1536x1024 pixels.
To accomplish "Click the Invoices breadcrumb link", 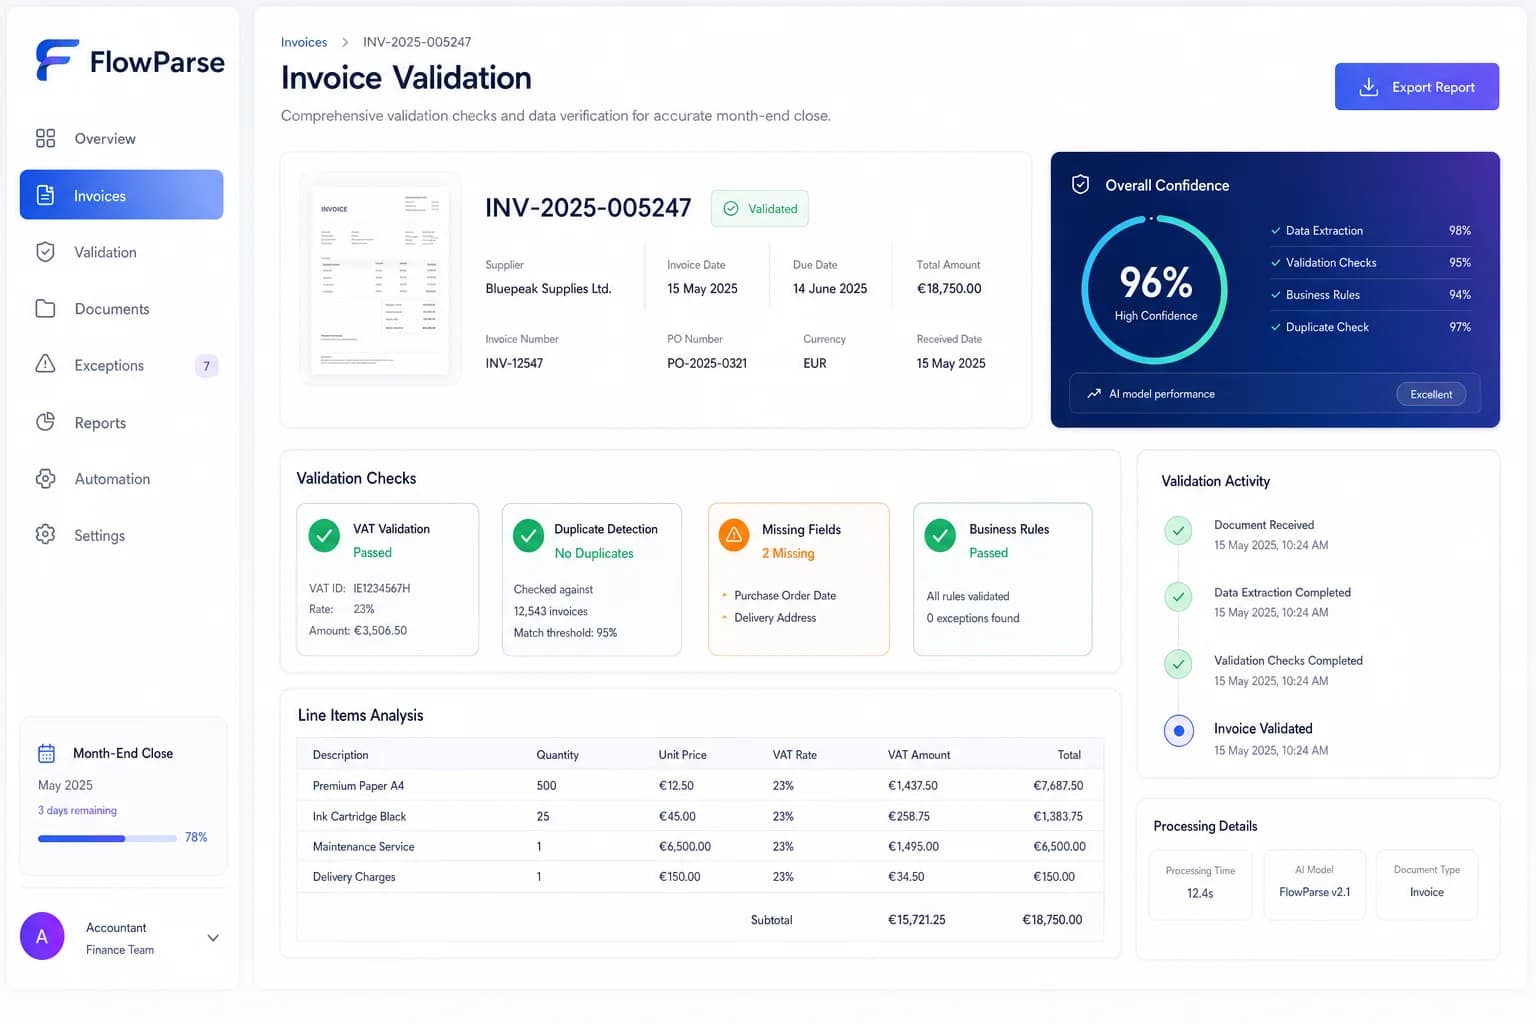I will tap(304, 42).
